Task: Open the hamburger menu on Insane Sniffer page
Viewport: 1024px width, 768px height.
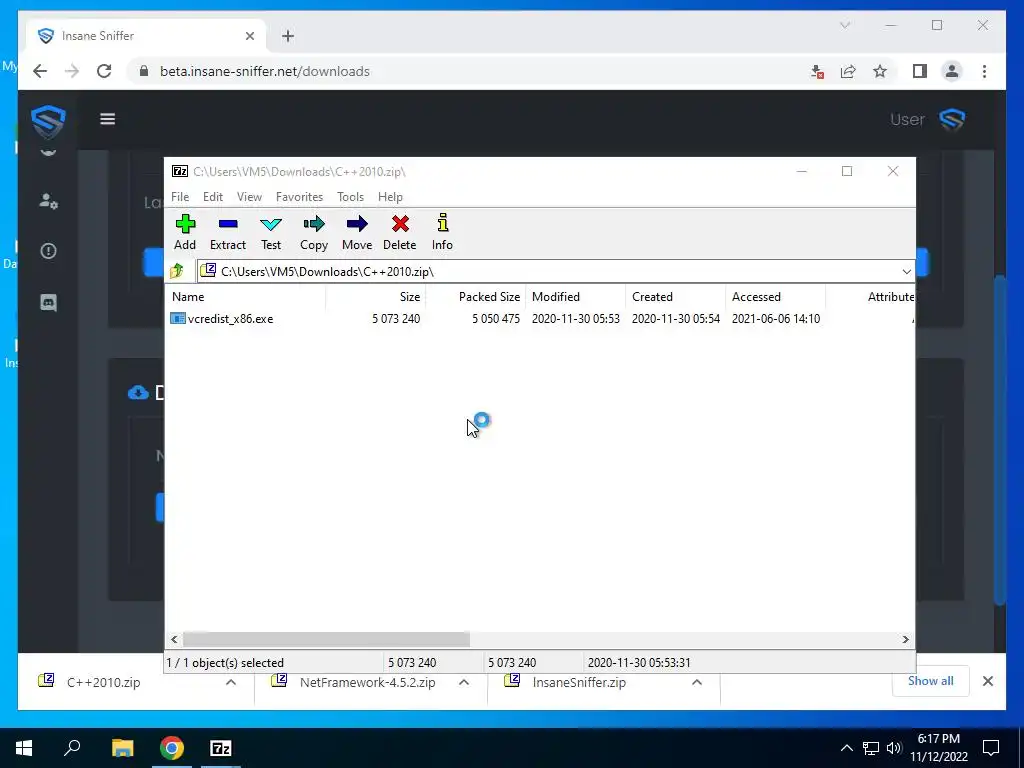Action: pyautogui.click(x=108, y=119)
